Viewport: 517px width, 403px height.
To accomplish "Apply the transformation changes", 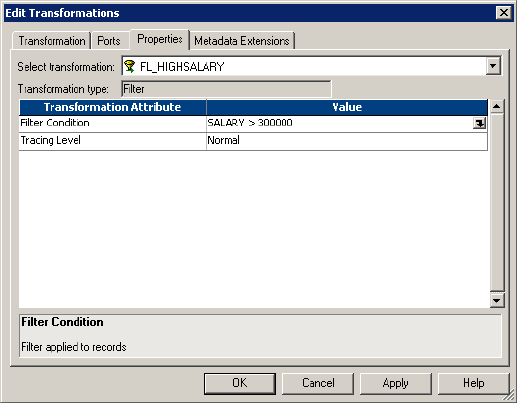I will 396,383.
